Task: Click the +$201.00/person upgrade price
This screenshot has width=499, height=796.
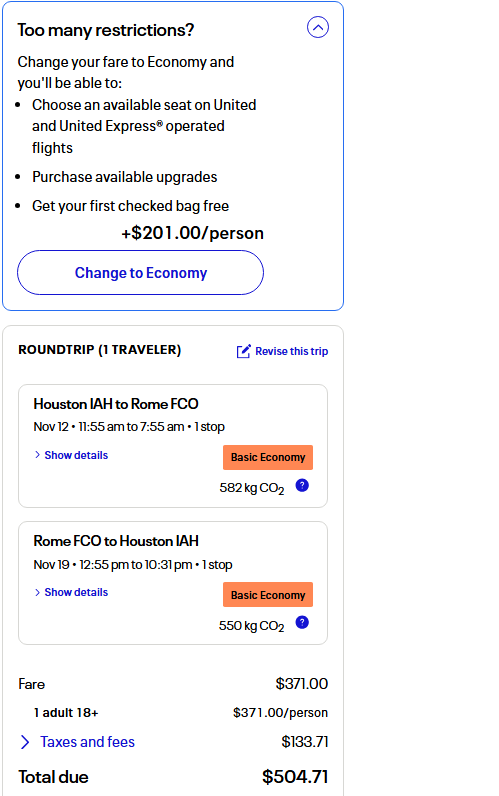Action: (x=192, y=233)
